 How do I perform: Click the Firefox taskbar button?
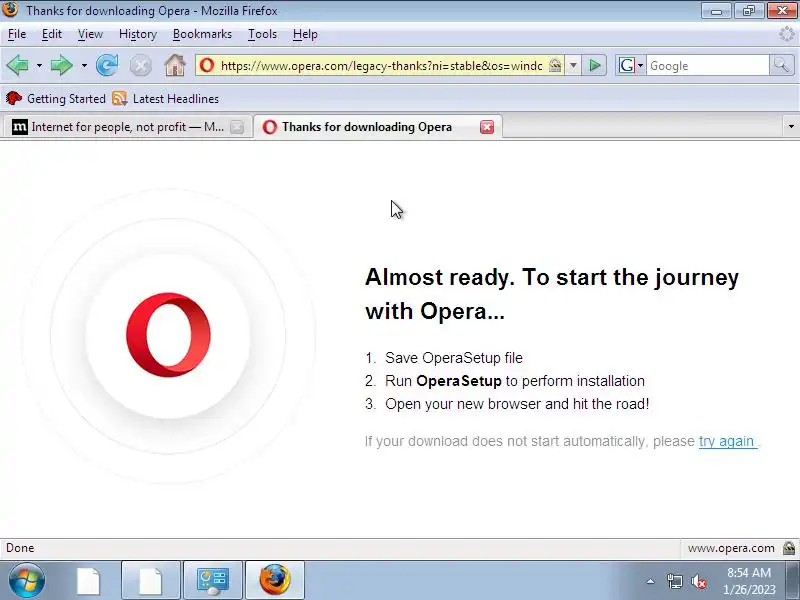point(275,581)
